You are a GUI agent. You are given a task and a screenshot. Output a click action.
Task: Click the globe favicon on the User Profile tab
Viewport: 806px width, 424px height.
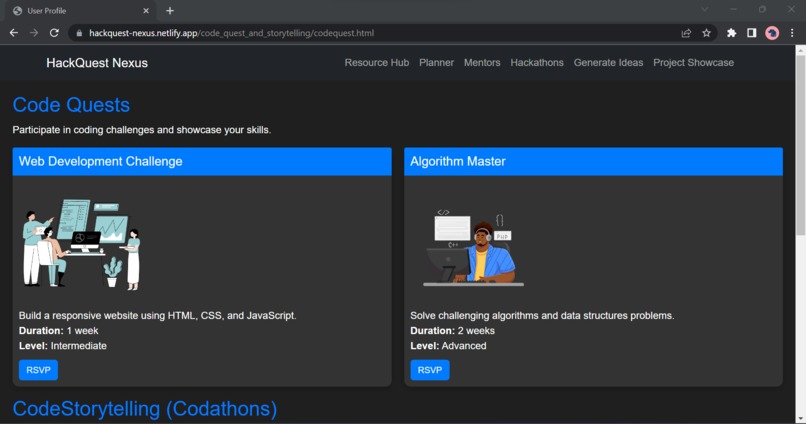(17, 11)
